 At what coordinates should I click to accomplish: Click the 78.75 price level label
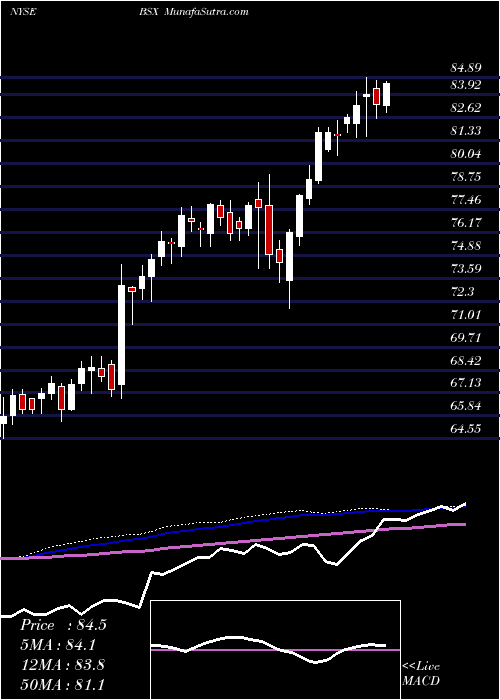coord(466,177)
